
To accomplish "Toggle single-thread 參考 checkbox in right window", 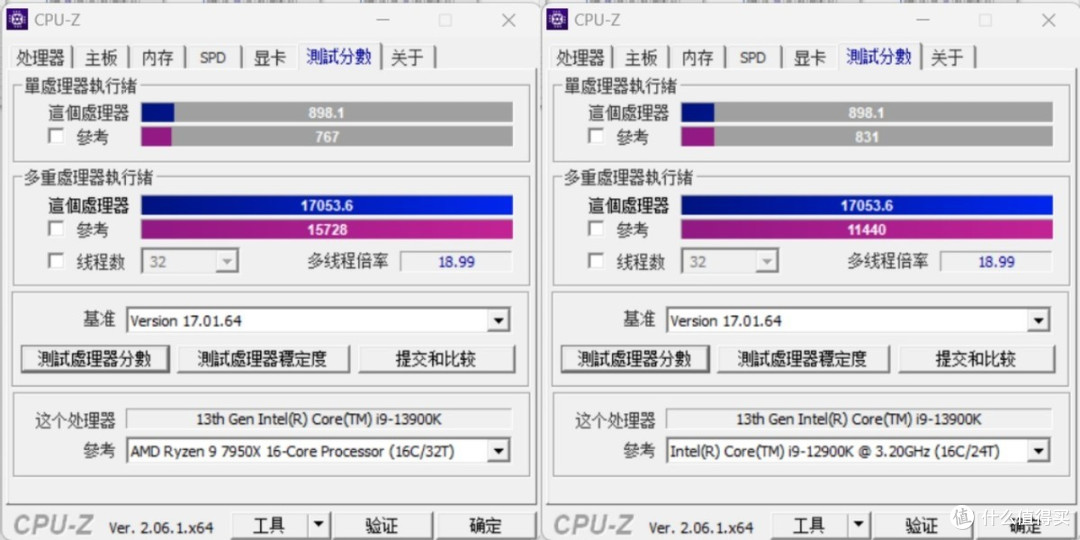I will coord(596,136).
